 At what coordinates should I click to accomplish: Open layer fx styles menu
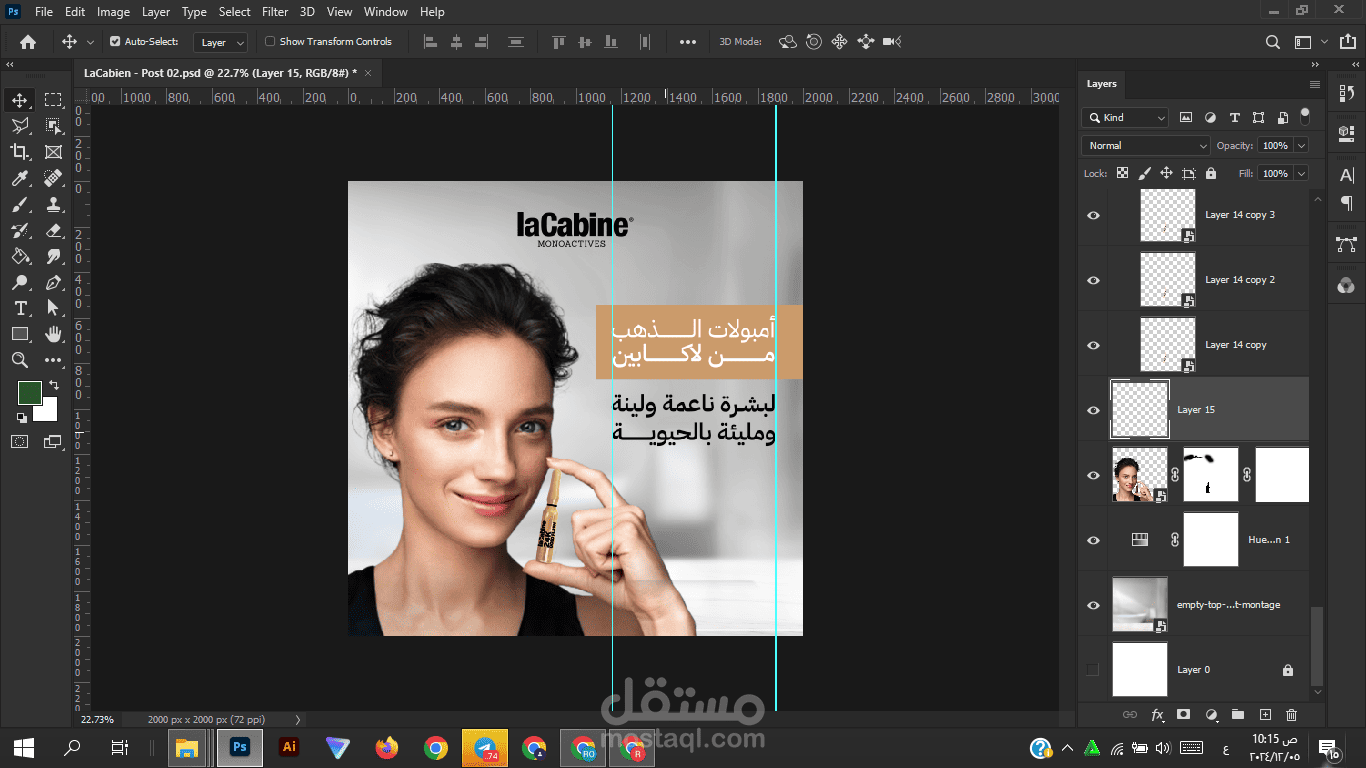point(1157,714)
